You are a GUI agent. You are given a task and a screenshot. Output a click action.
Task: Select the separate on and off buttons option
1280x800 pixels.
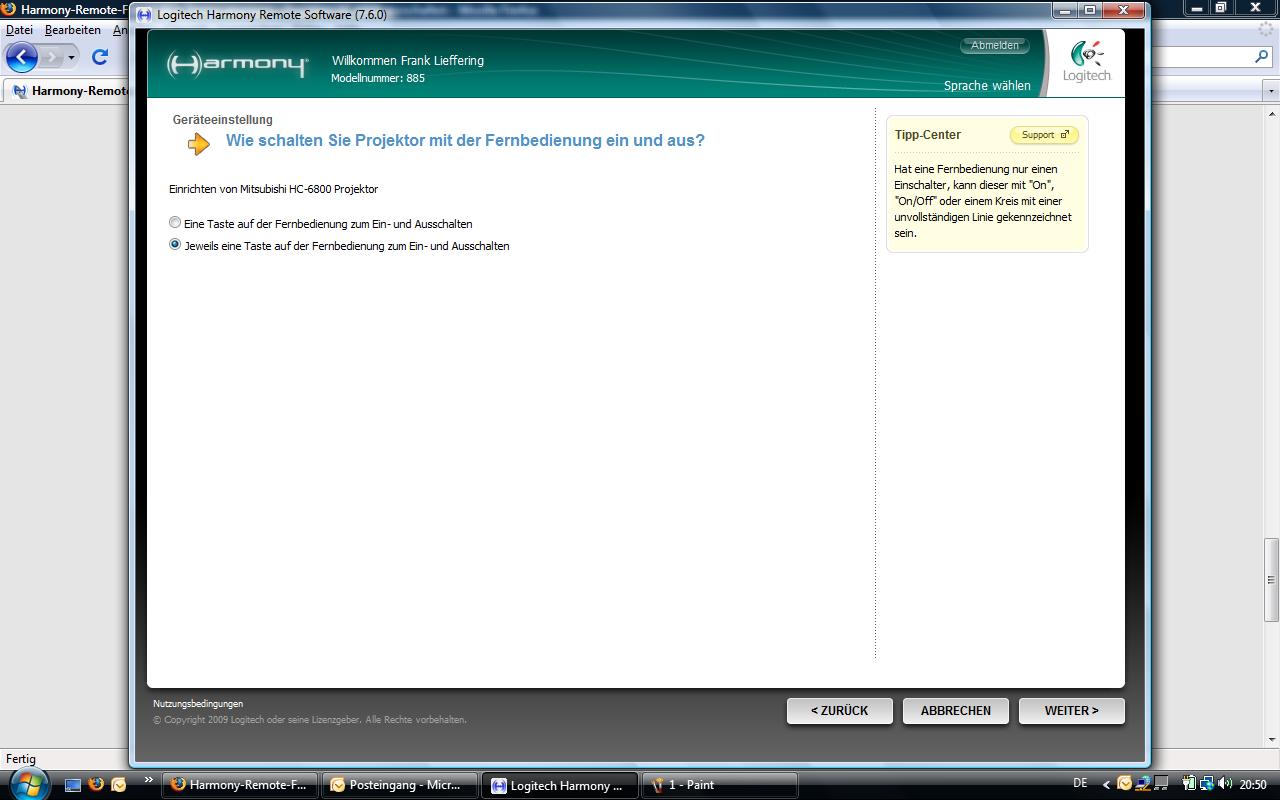click(x=175, y=245)
